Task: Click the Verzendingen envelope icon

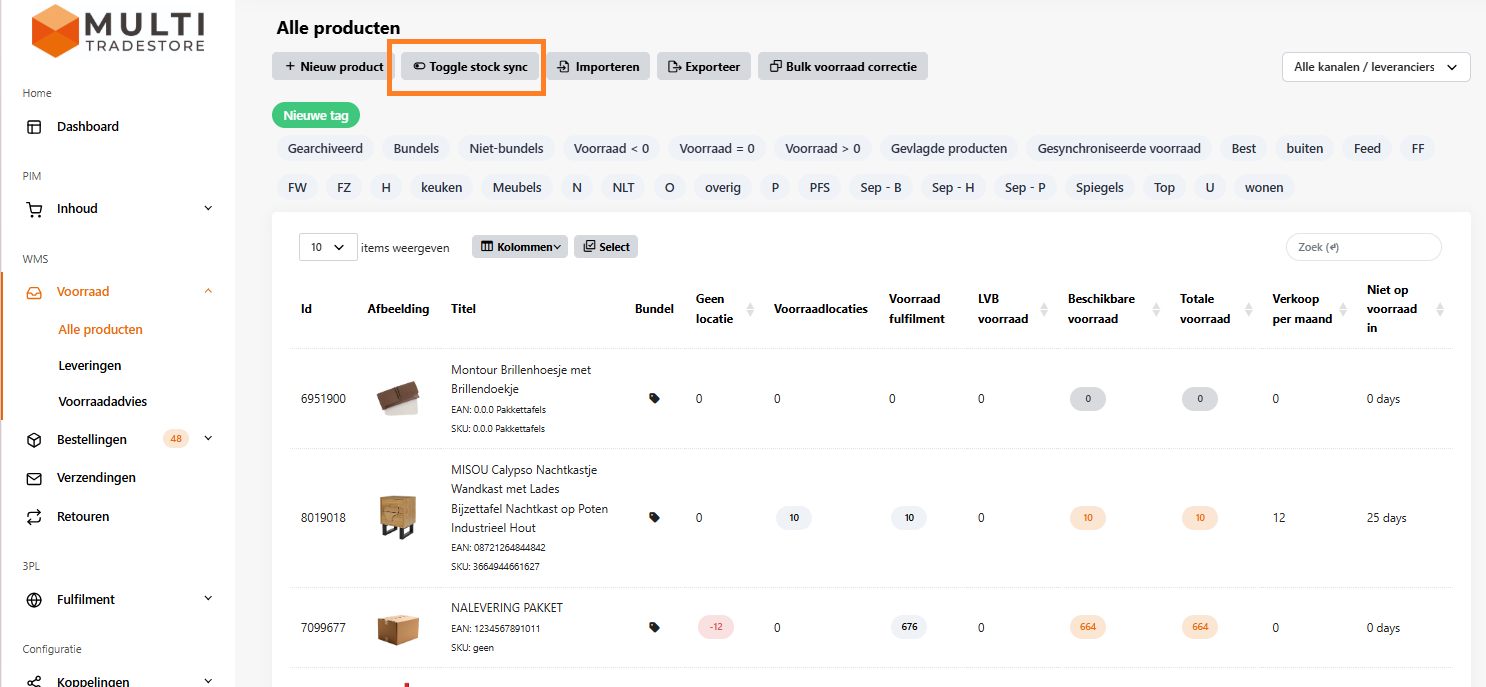Action: [x=34, y=478]
